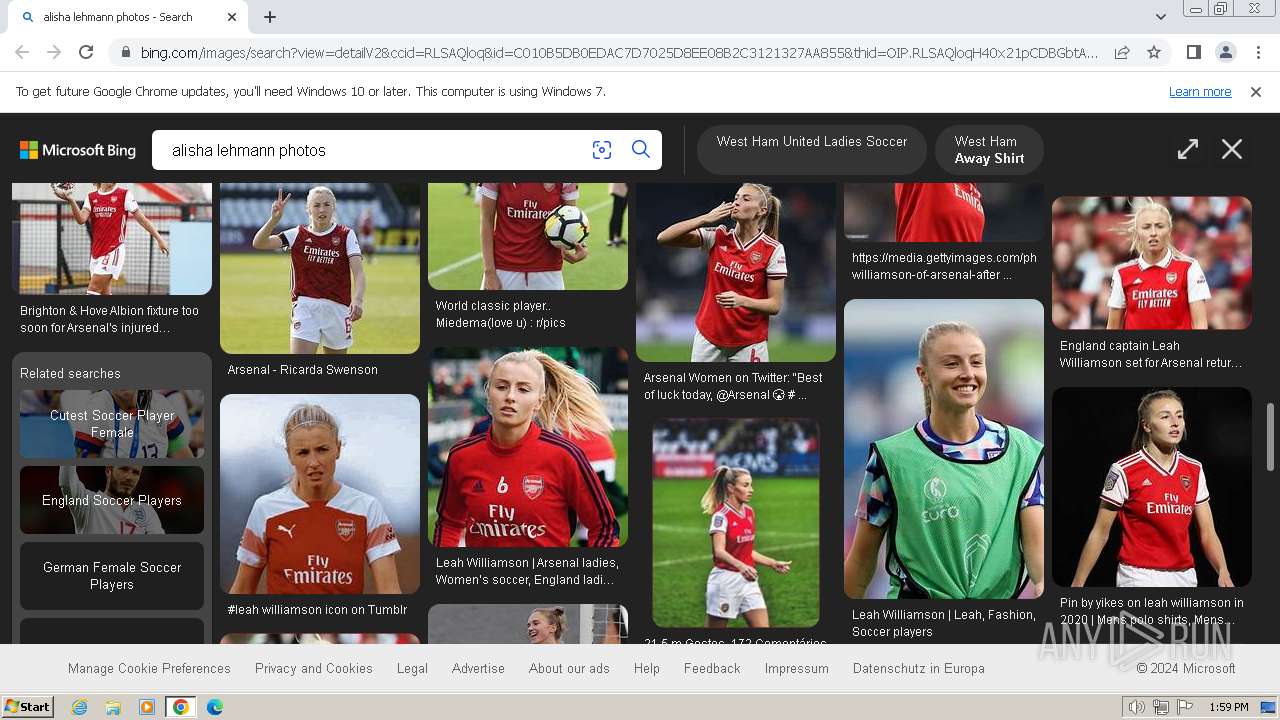Open the Help footer link
1280x720 pixels.
pos(647,668)
